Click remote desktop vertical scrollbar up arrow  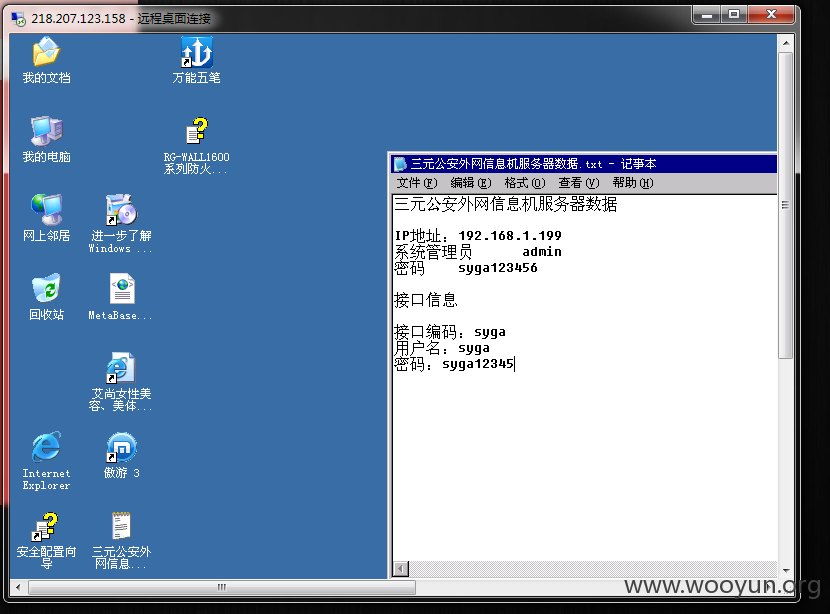786,43
